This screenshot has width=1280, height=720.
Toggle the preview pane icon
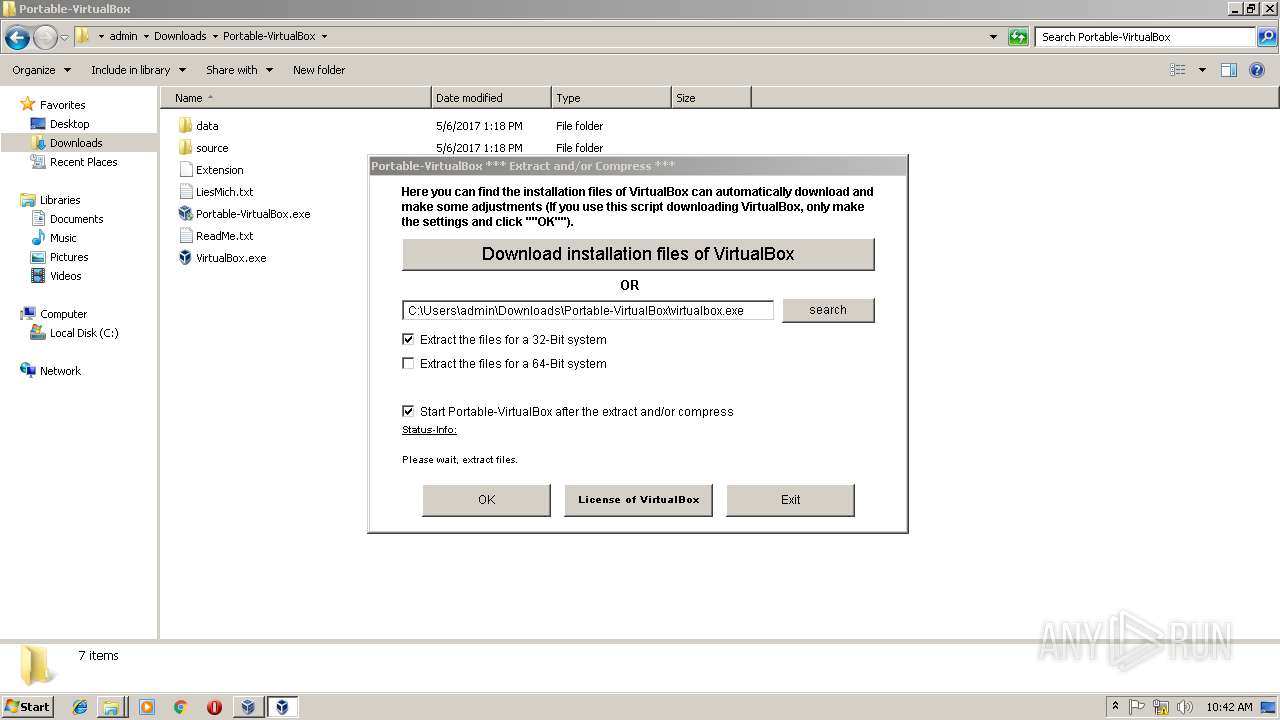1229,70
